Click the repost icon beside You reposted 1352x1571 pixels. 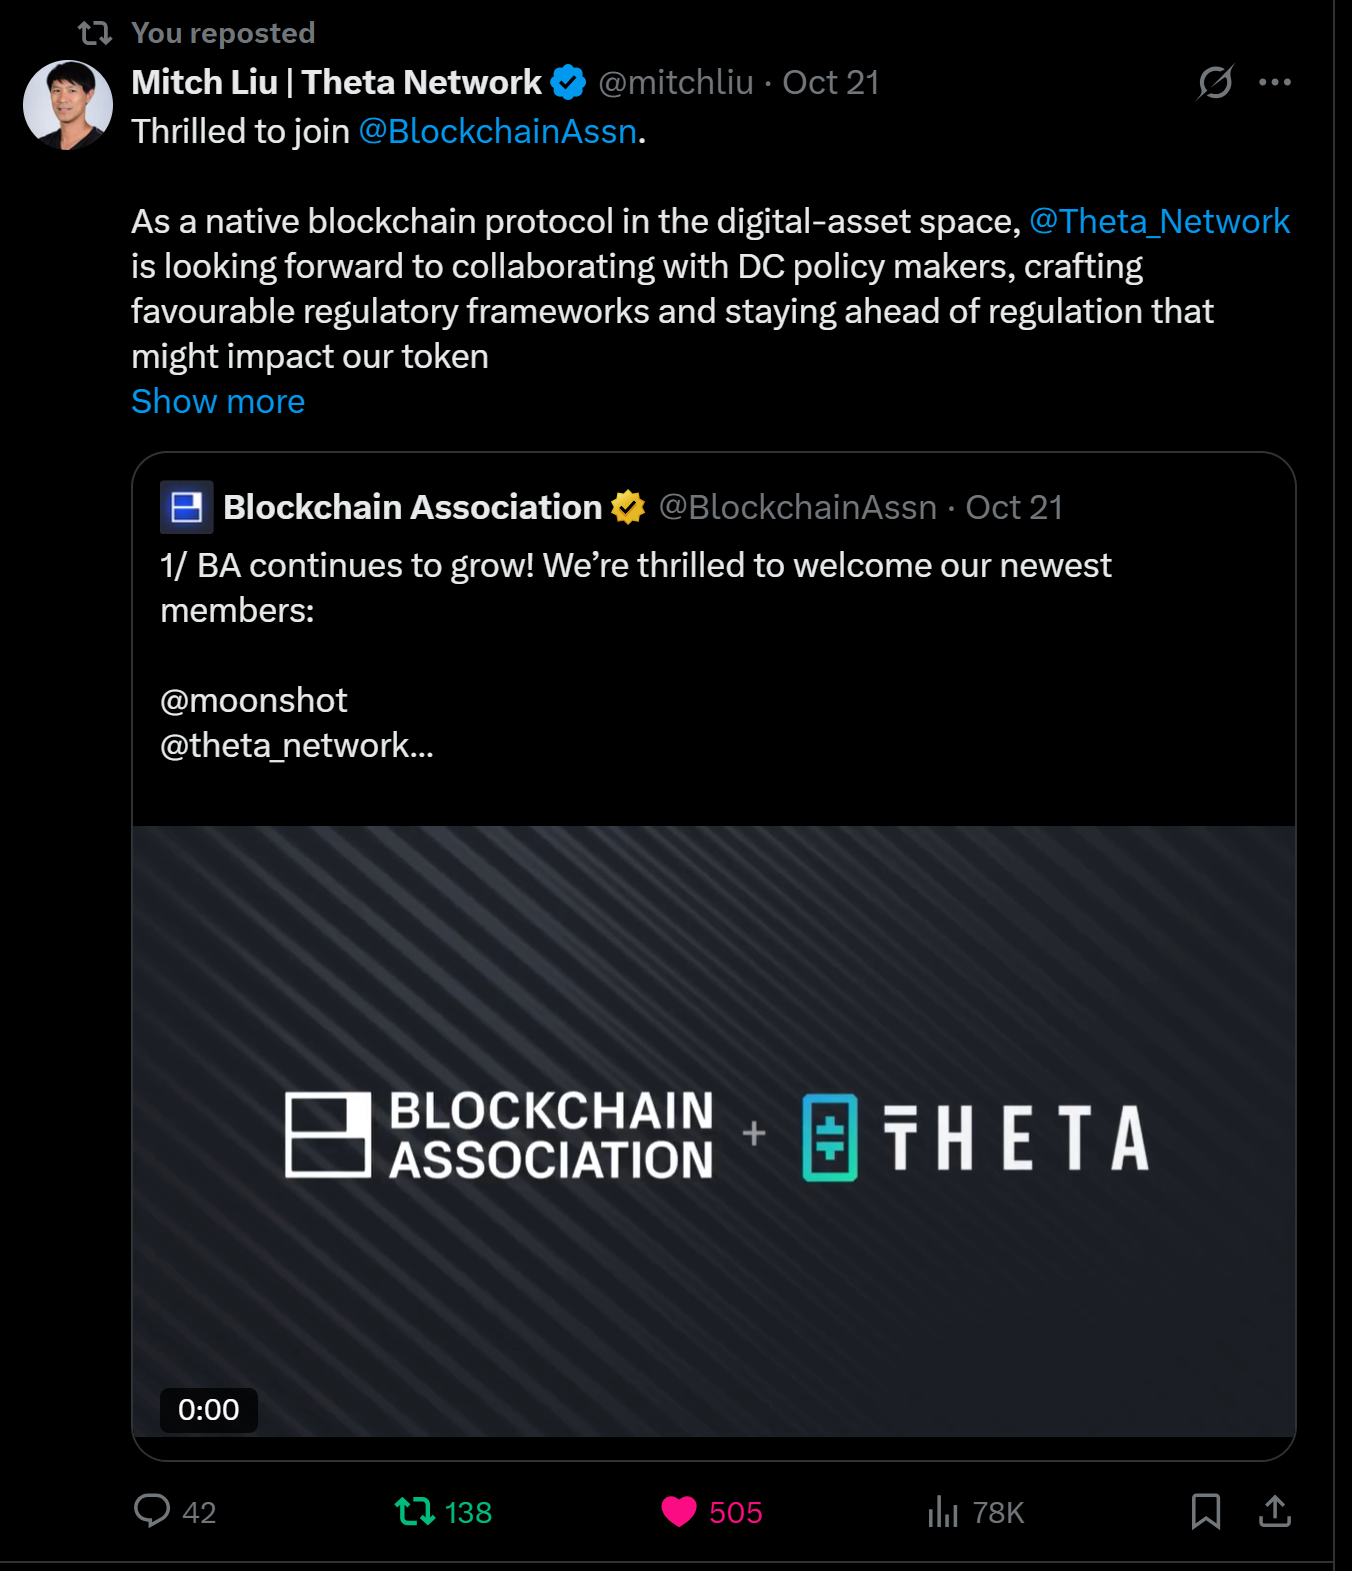(95, 33)
